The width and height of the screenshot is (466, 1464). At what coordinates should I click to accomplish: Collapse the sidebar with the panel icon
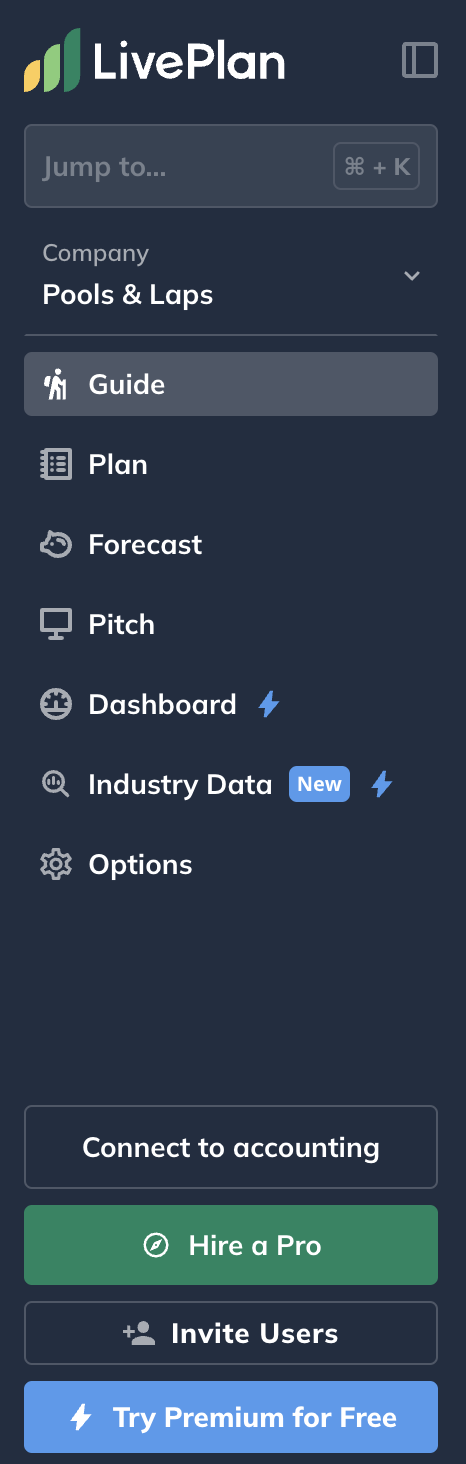click(420, 60)
